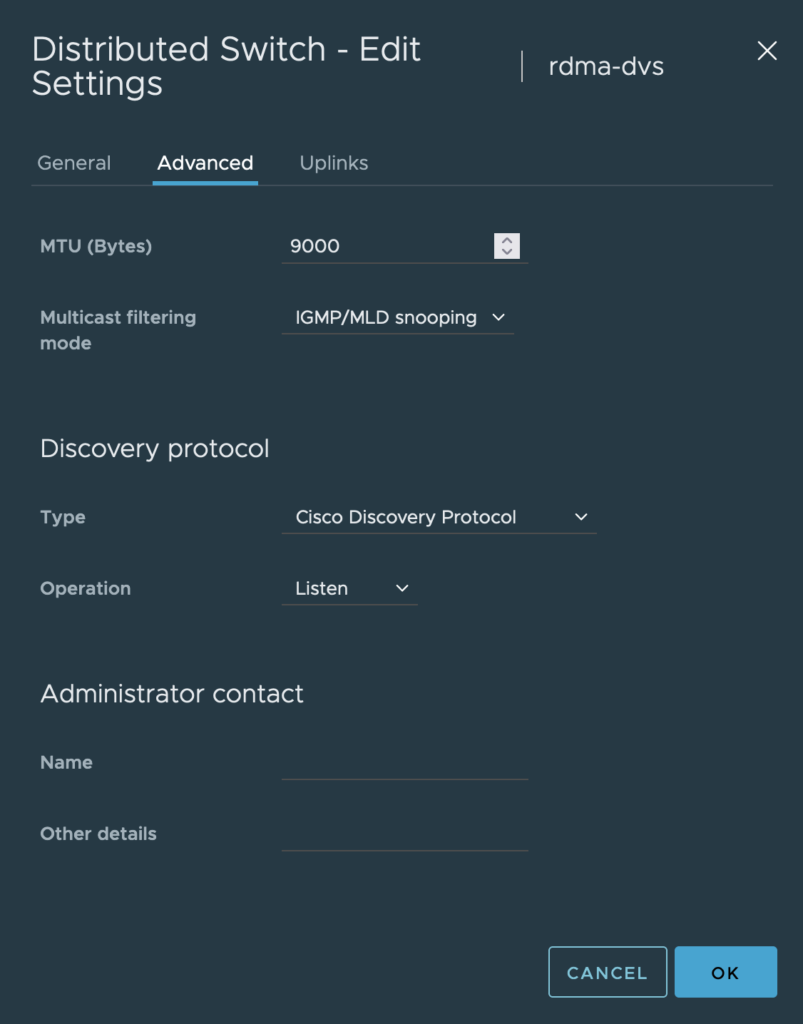This screenshot has width=803, height=1024.
Task: Open the Uplinks tab
Action: pyautogui.click(x=334, y=163)
